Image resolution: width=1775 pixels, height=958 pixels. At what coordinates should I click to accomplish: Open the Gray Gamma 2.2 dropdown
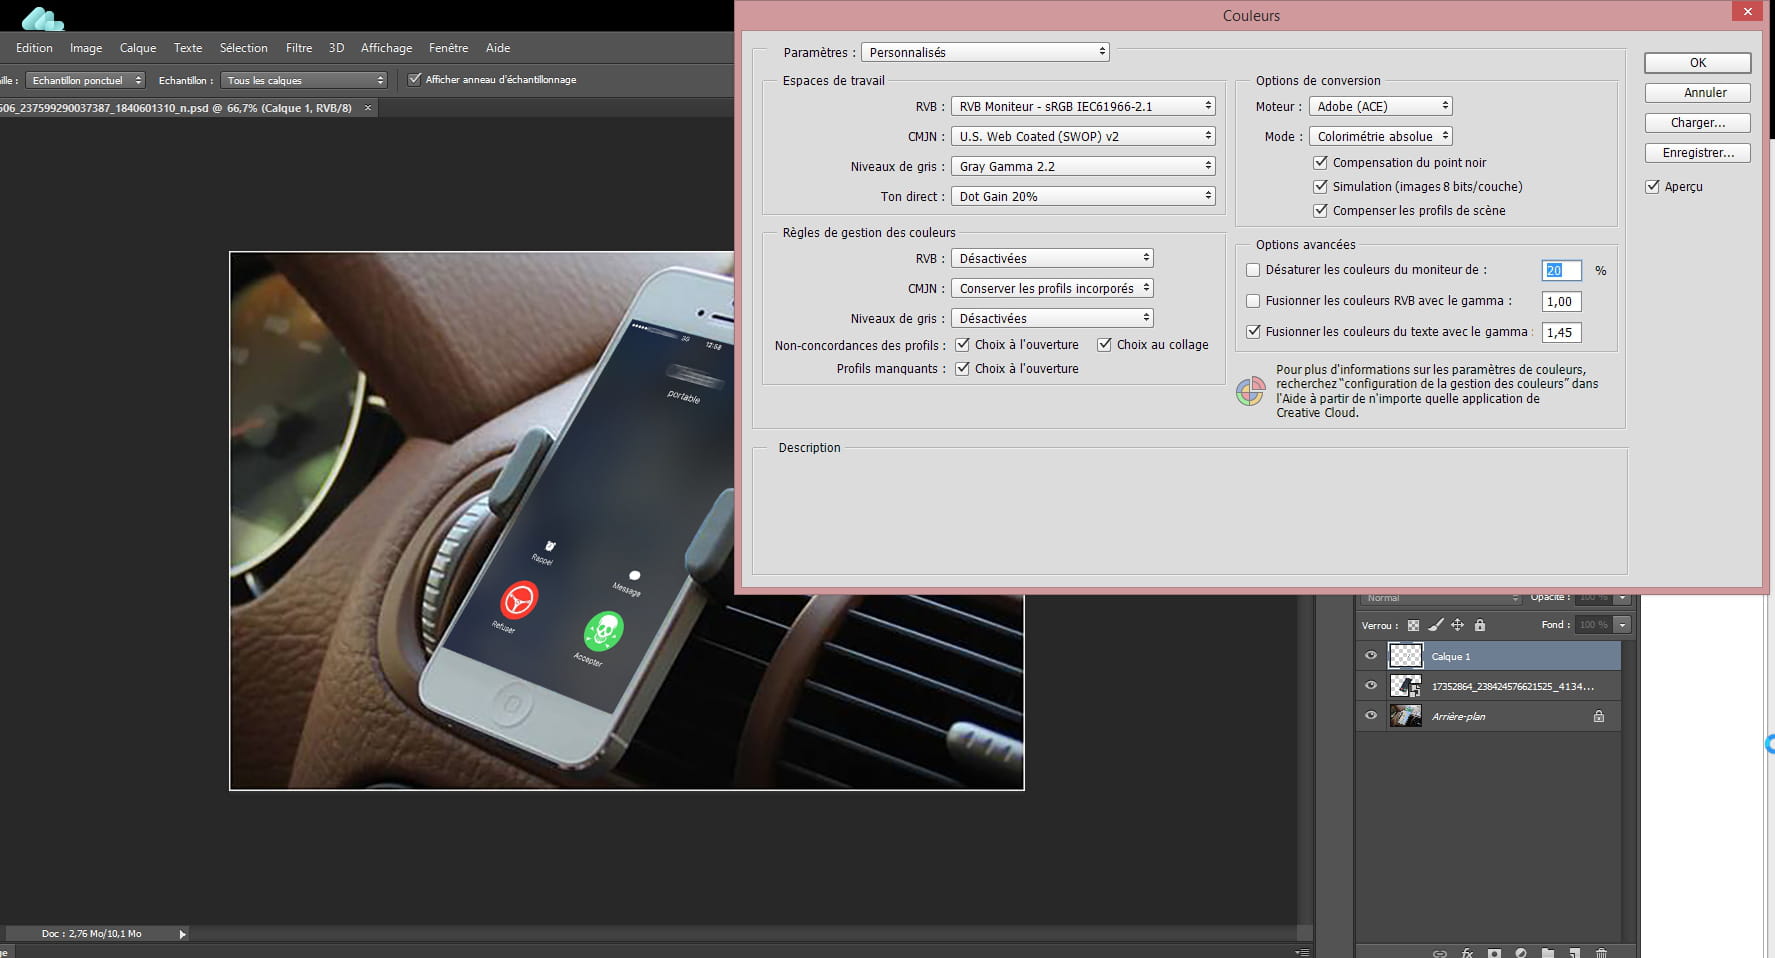point(1083,166)
